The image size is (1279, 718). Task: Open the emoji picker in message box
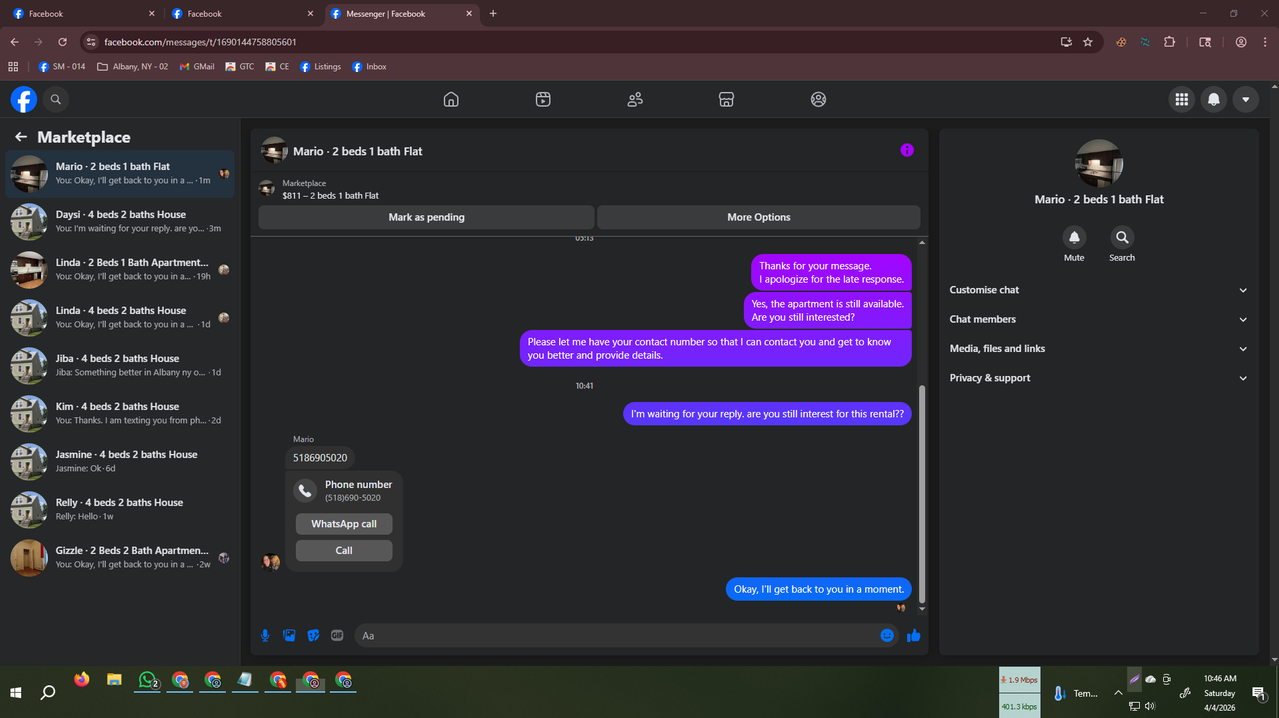tap(887, 635)
